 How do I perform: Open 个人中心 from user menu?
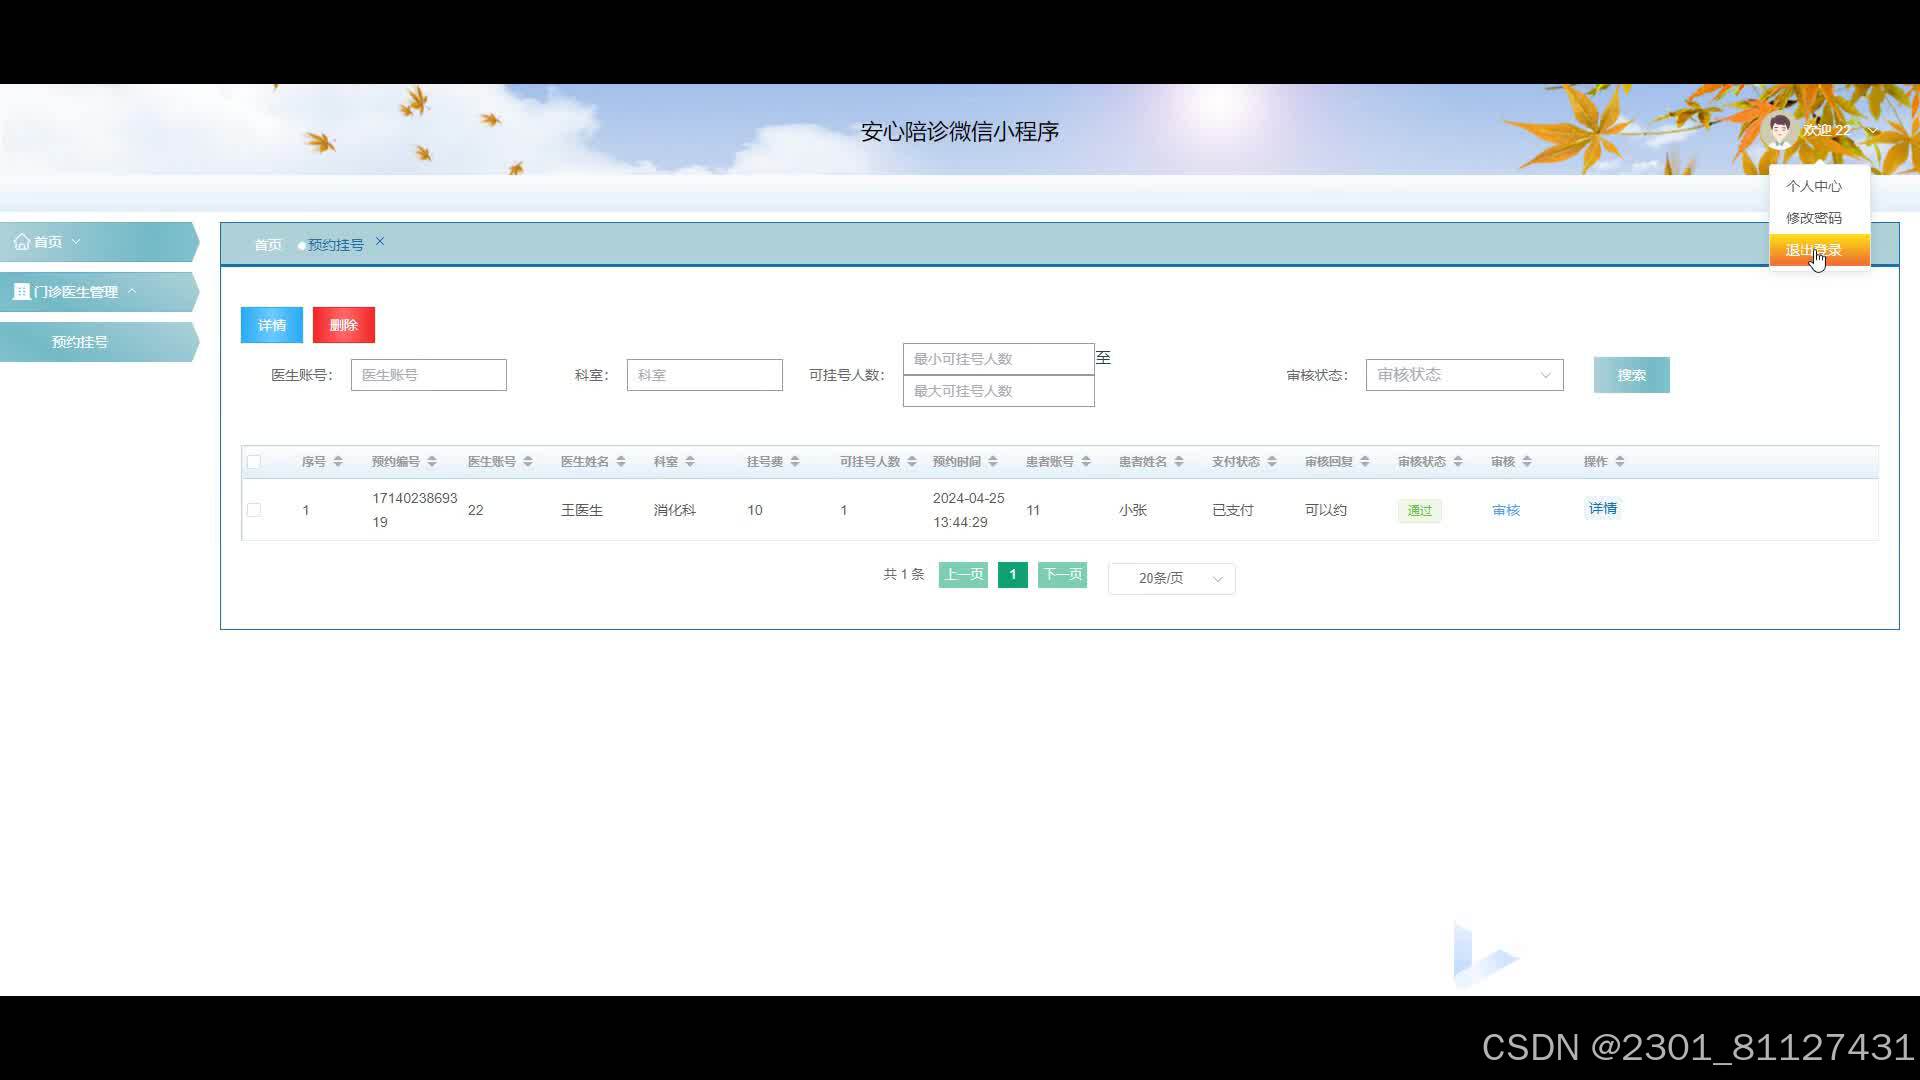click(1814, 186)
